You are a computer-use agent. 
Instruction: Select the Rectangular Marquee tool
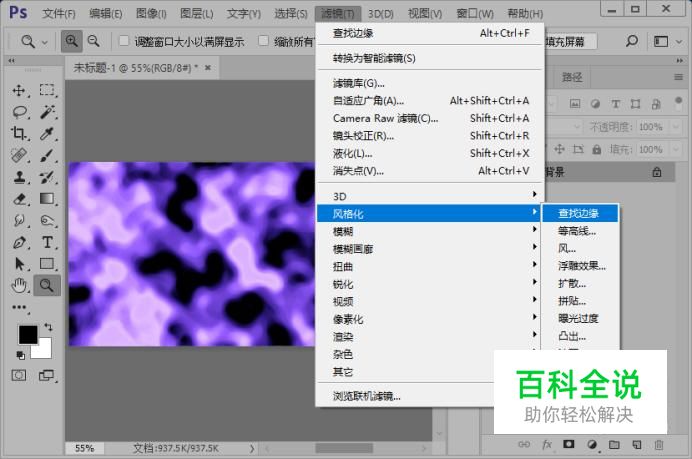(x=47, y=90)
